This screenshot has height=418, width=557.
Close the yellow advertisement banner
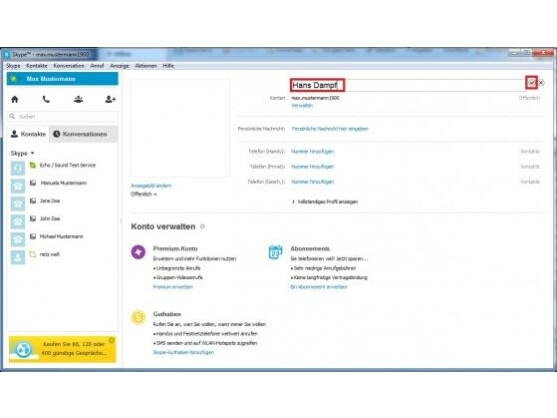111,340
